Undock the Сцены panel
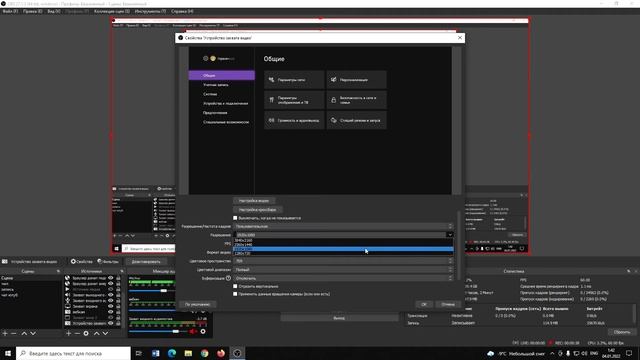The image size is (640, 360). click(58, 271)
